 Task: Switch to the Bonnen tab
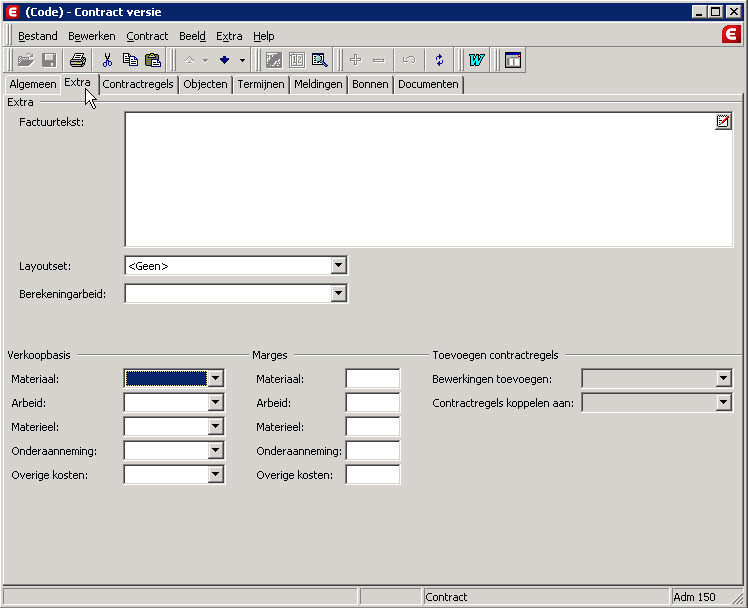[370, 84]
